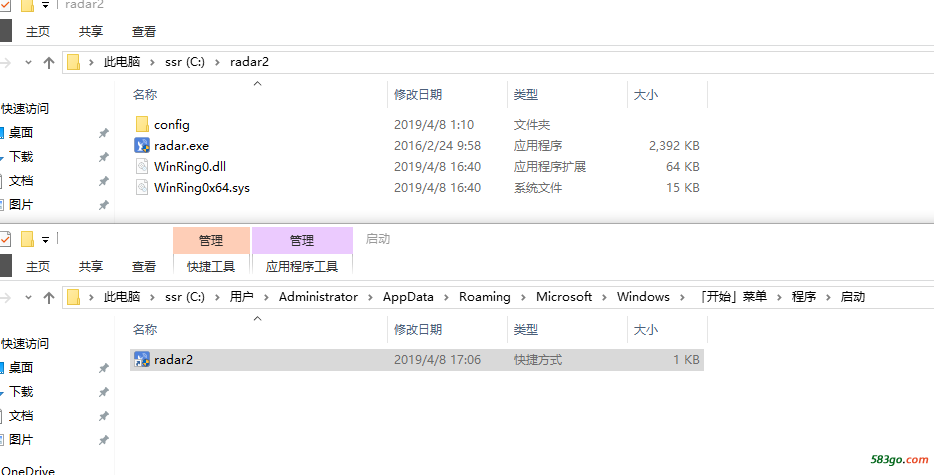Open recent locations dropdown in radar2 window
This screenshot has width=934, height=475.
28,63
